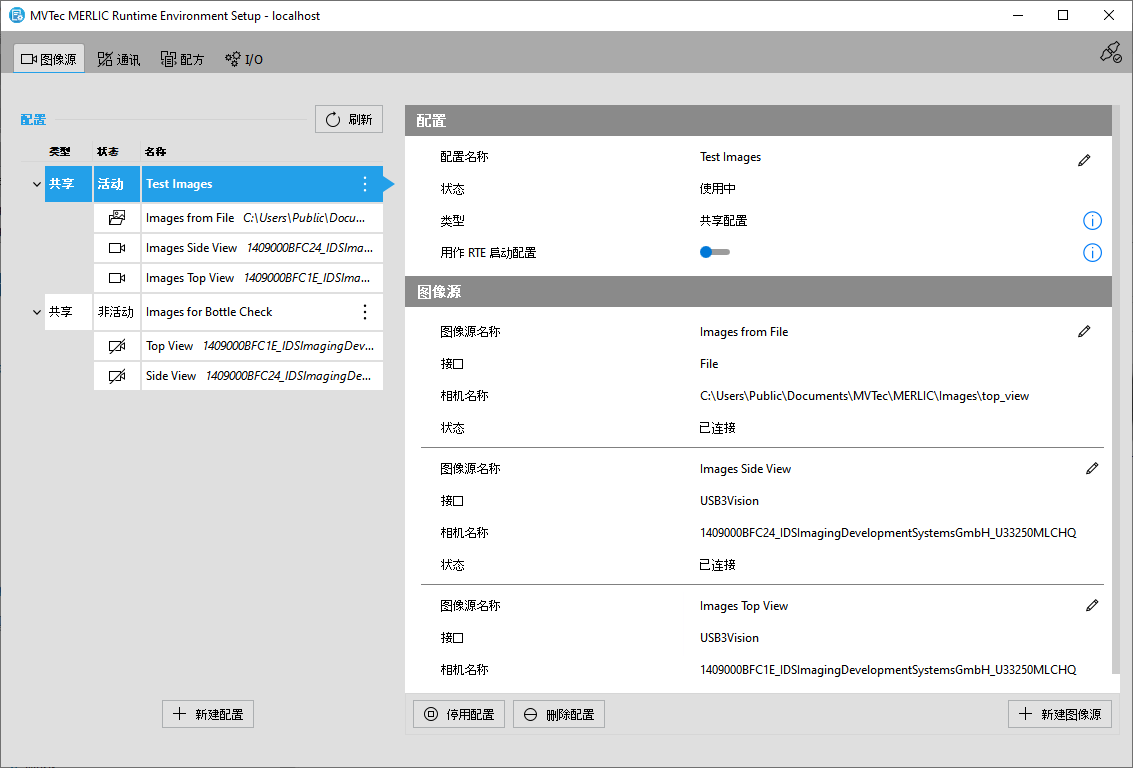Open the Test Images three-dot menu

tap(365, 184)
